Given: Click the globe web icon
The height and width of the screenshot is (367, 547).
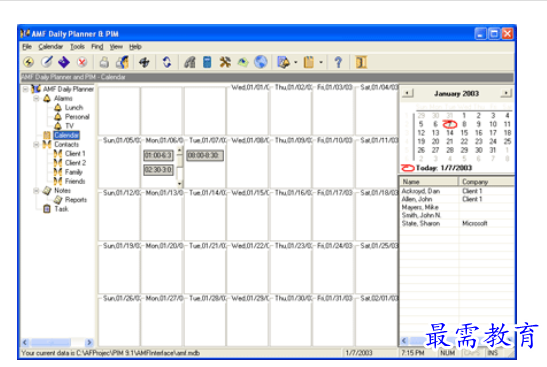Looking at the screenshot, I should point(261,62).
